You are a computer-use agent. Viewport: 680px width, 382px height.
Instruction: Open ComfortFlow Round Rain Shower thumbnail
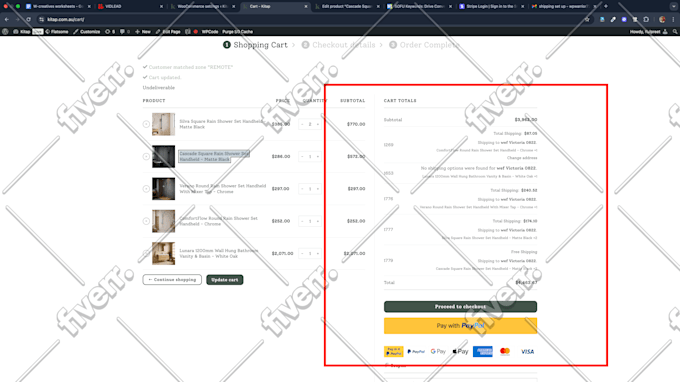tap(163, 221)
